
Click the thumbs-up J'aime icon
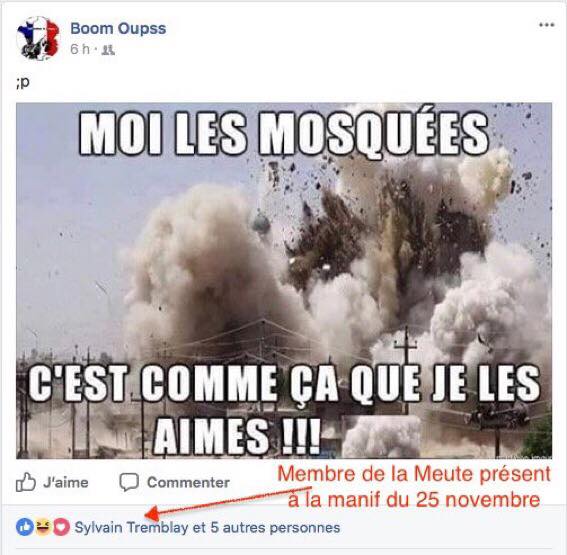coord(26,482)
